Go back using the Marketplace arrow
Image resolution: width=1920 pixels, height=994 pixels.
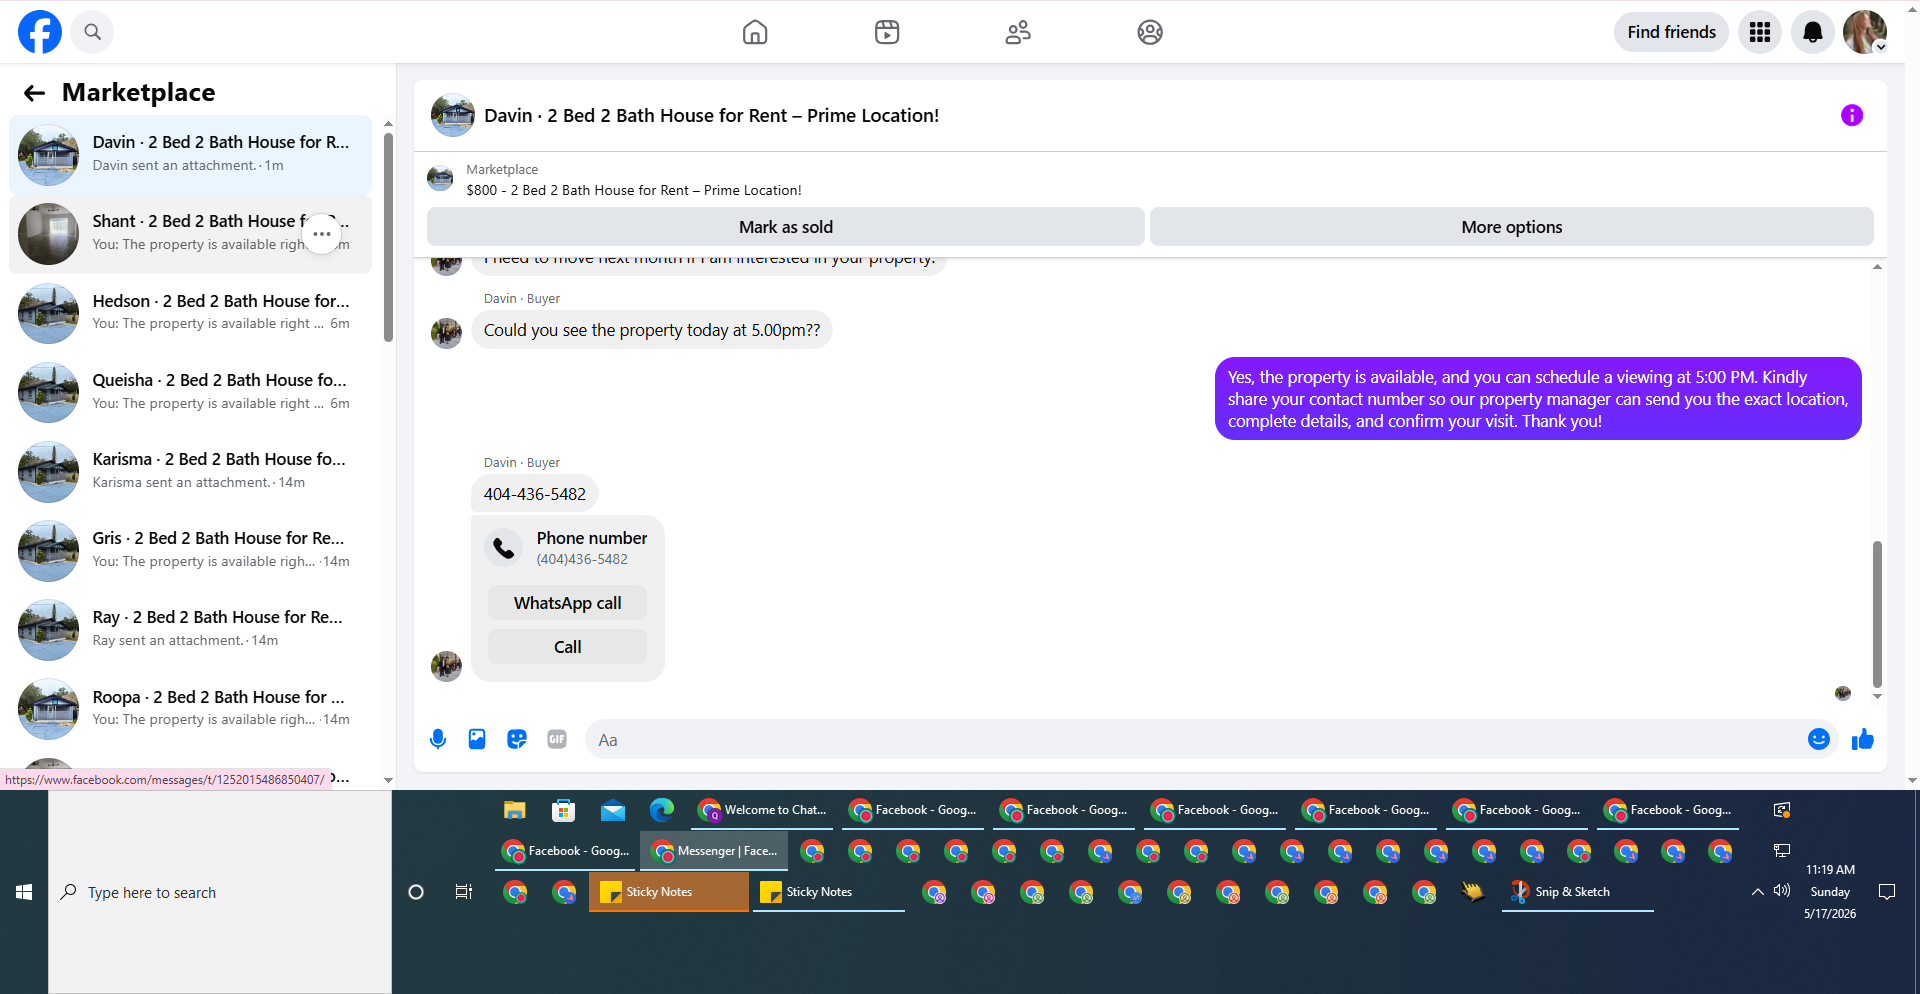pyautogui.click(x=34, y=93)
